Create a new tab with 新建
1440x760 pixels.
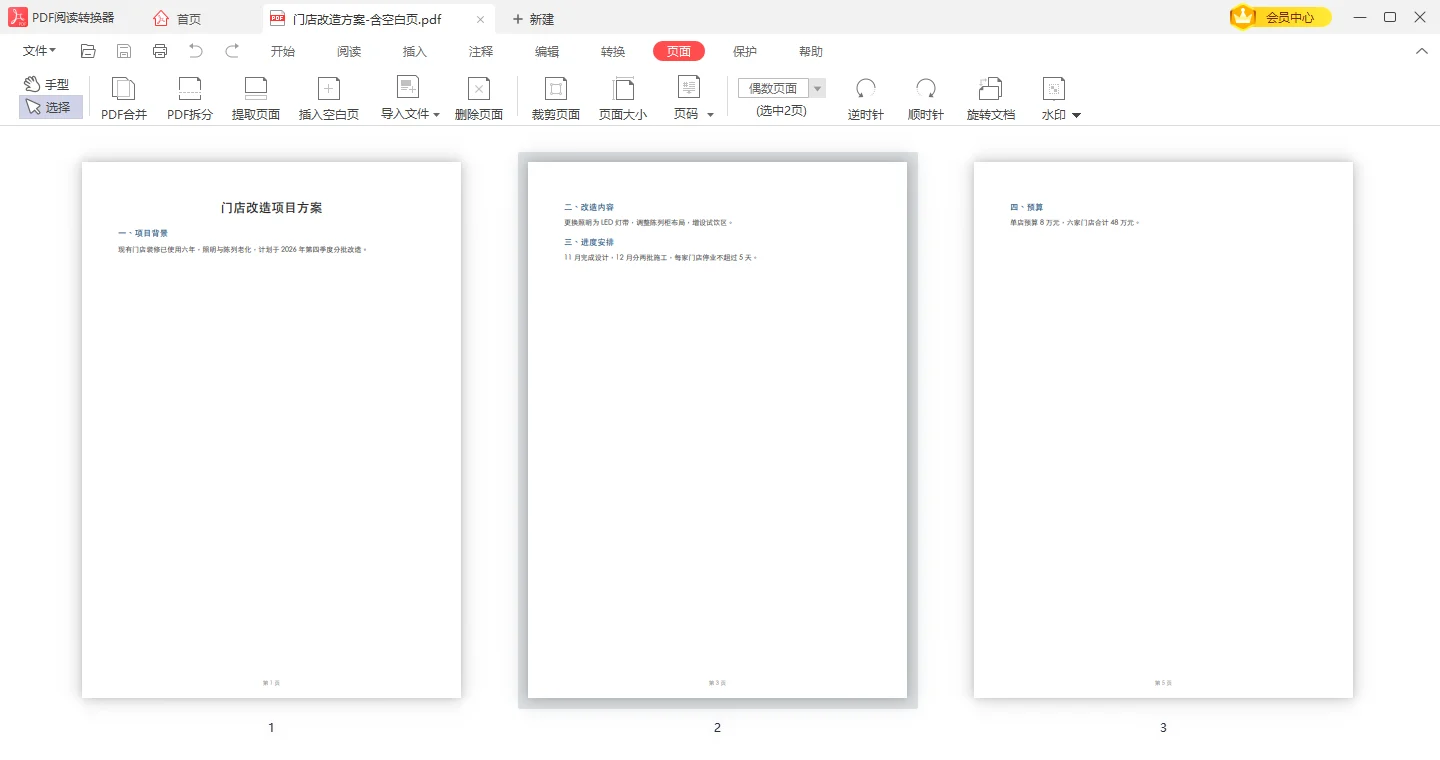click(533, 19)
